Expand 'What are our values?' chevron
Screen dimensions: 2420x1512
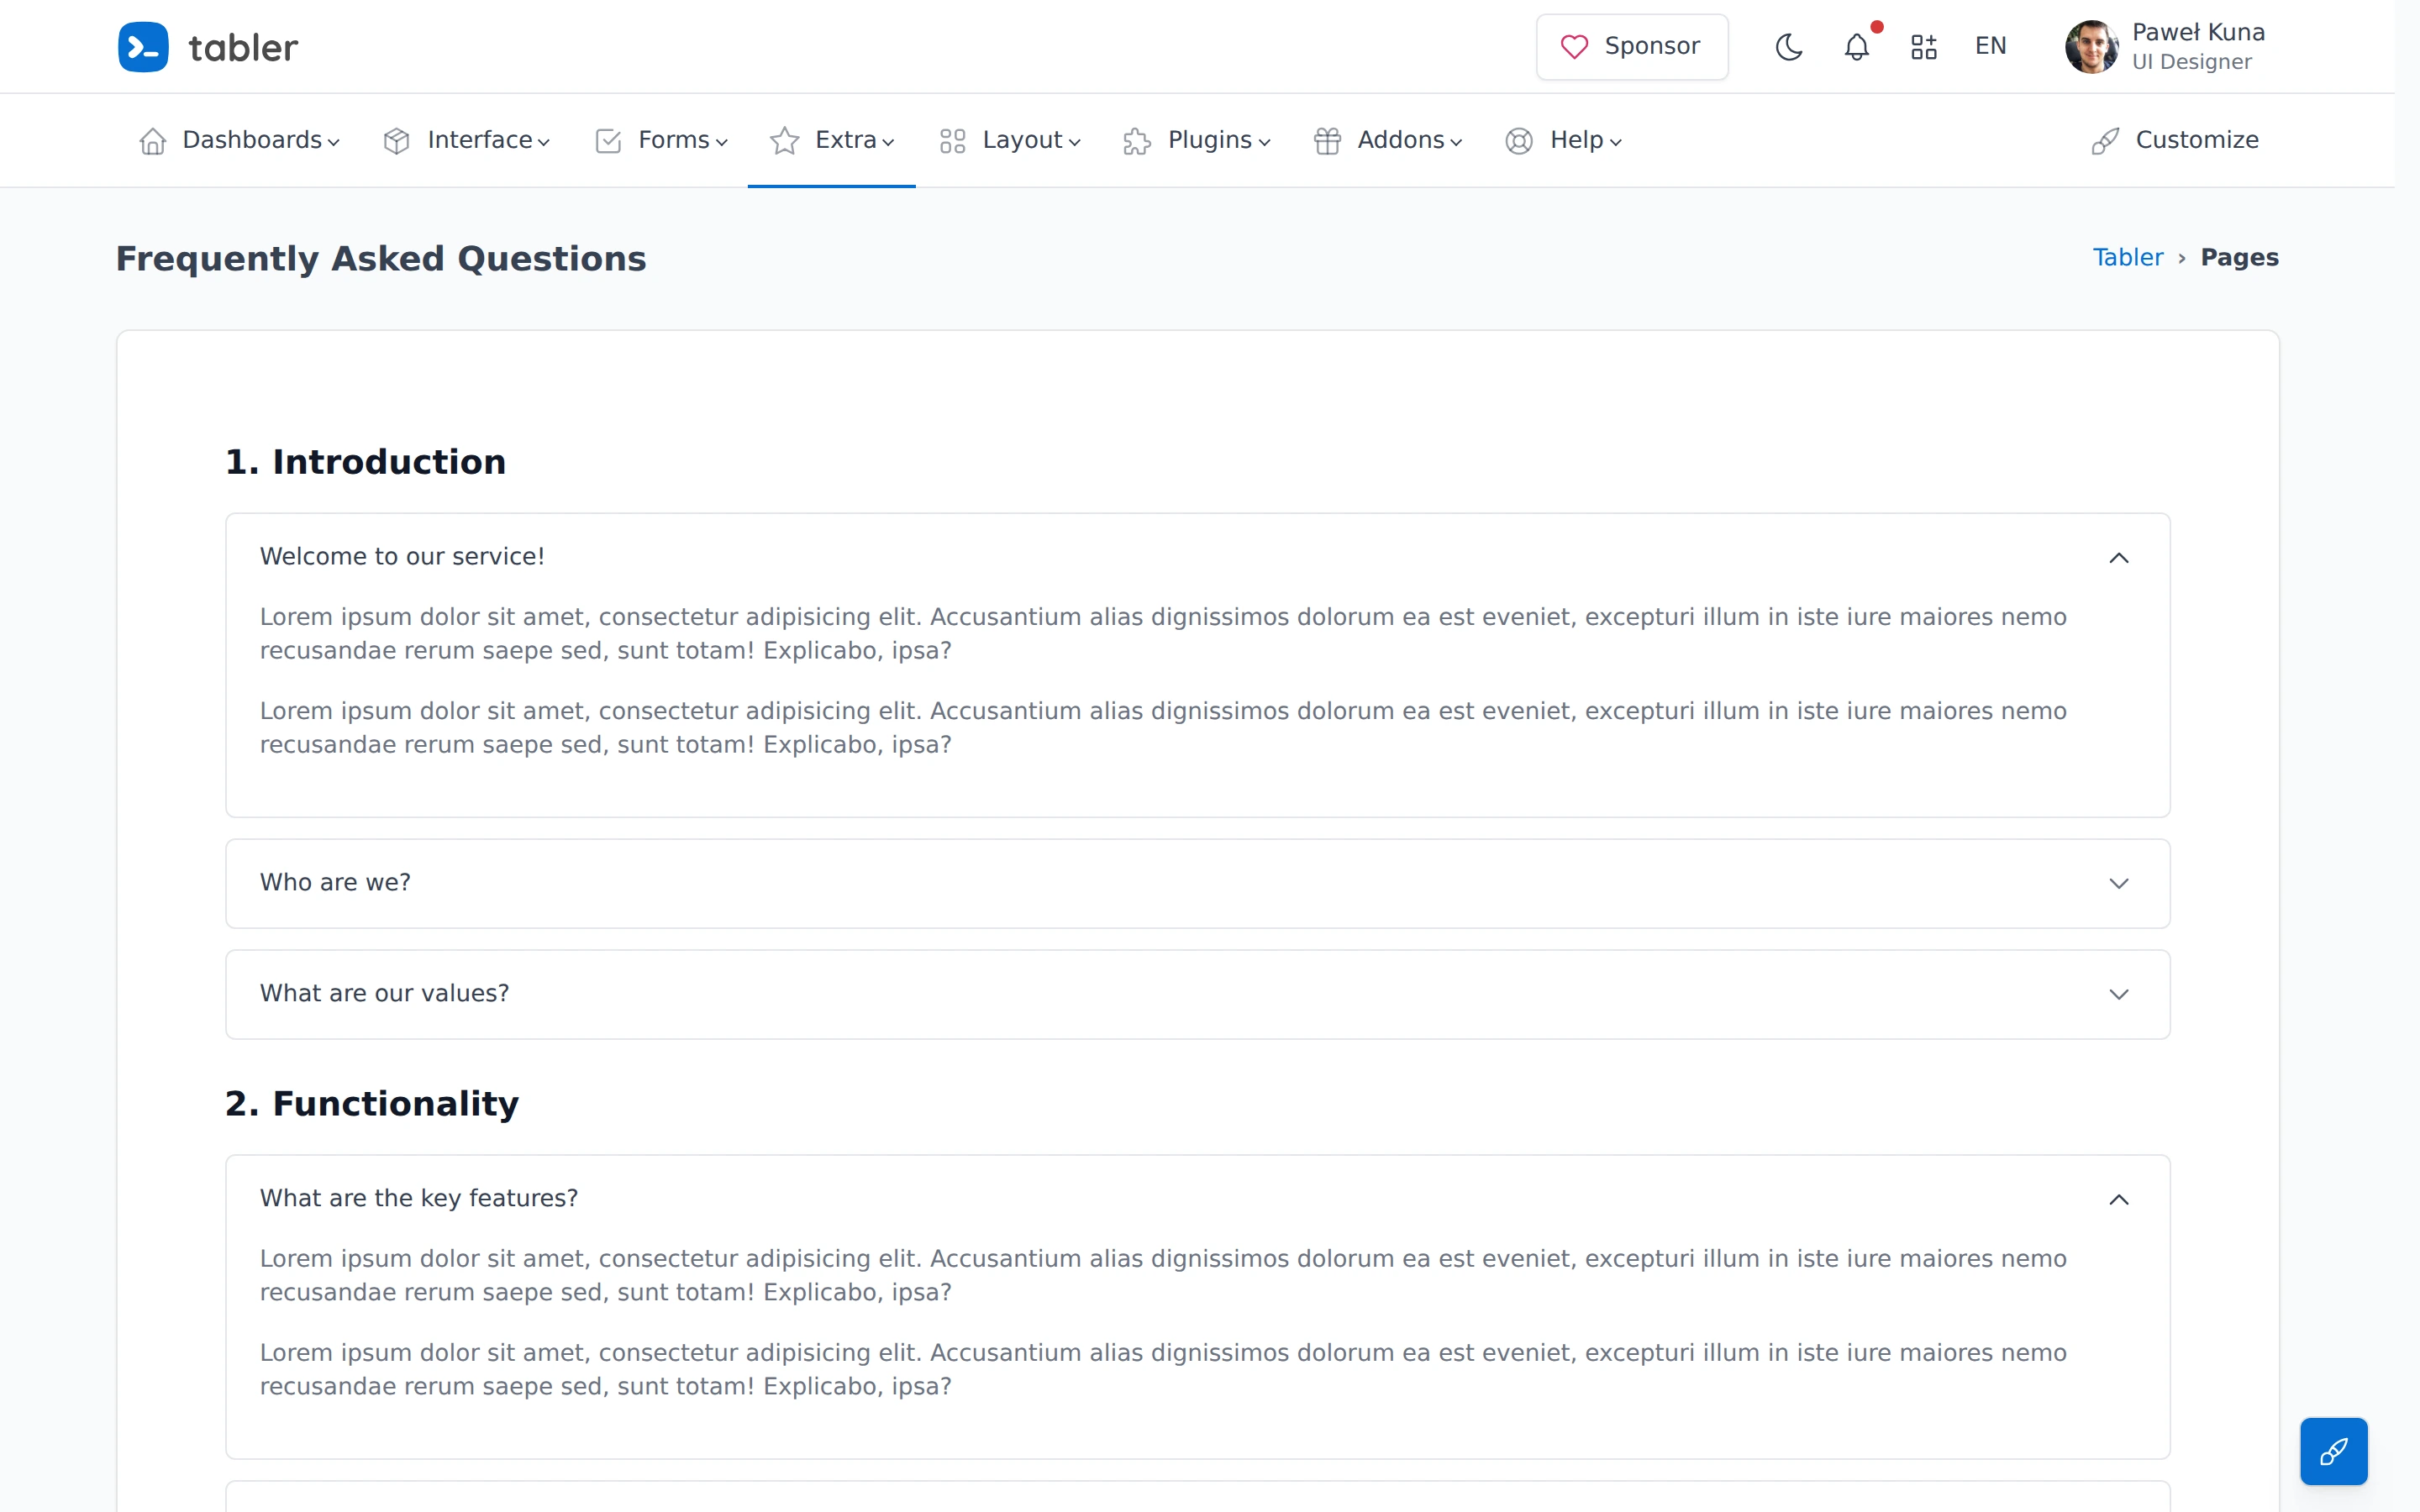[2118, 994]
